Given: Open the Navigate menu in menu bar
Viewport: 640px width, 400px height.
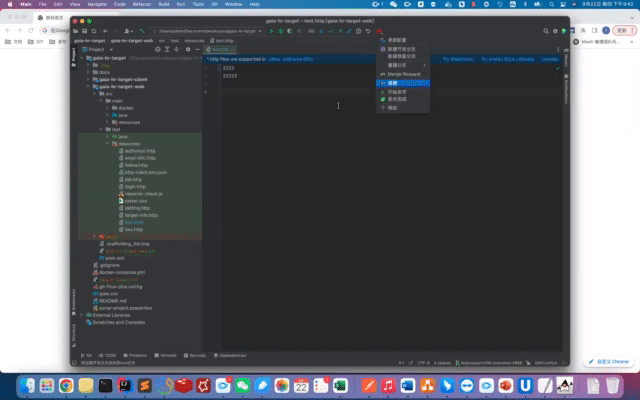Looking at the screenshot, I should click(x=97, y=4).
